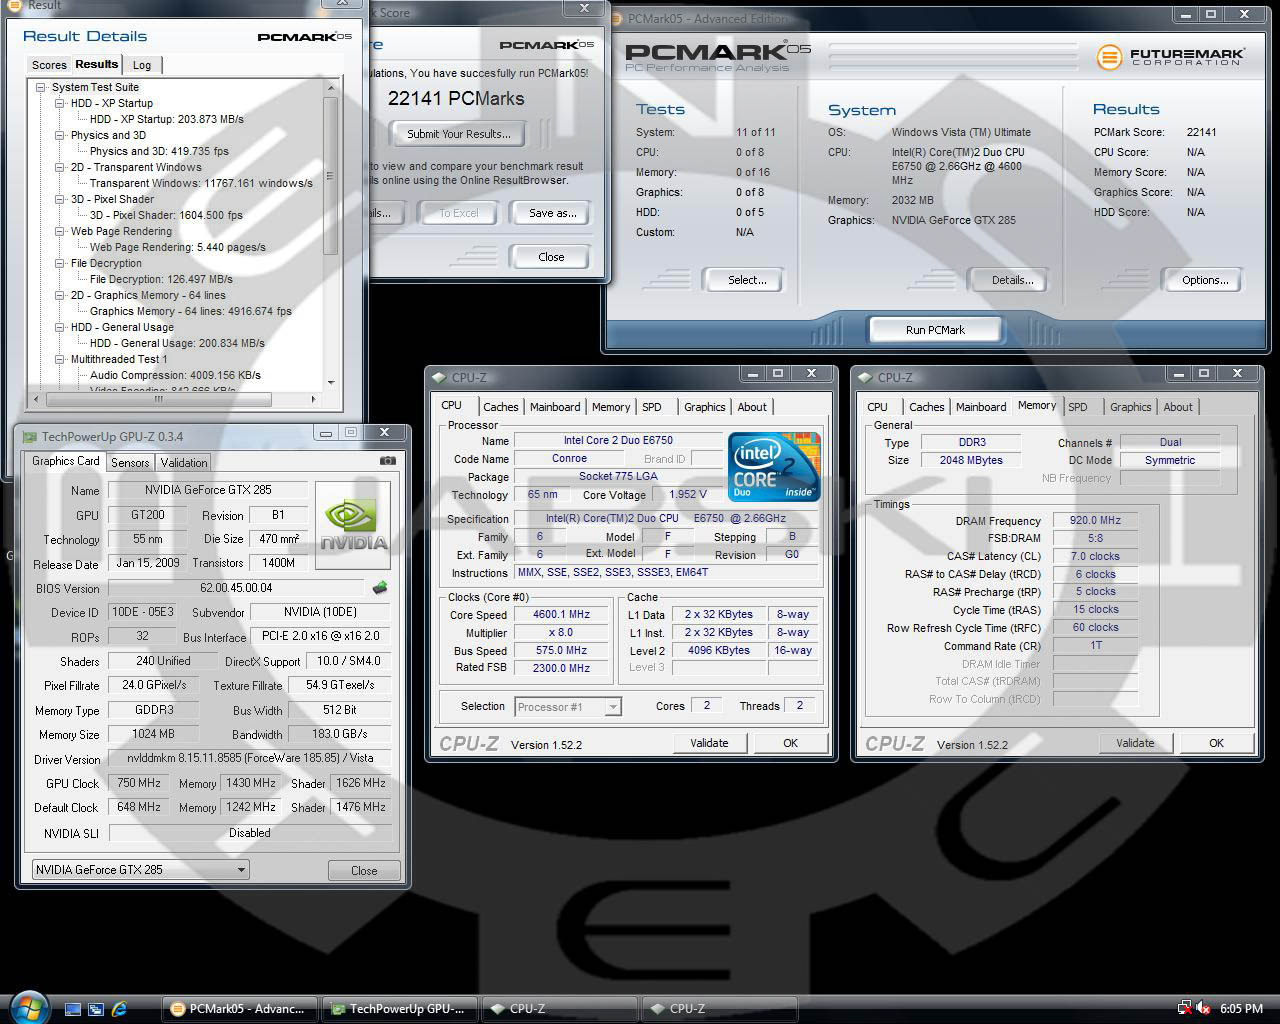This screenshot has height=1024, width=1280.
Task: Collapse the 2D - Transparent Windows node
Action: [x=60, y=167]
